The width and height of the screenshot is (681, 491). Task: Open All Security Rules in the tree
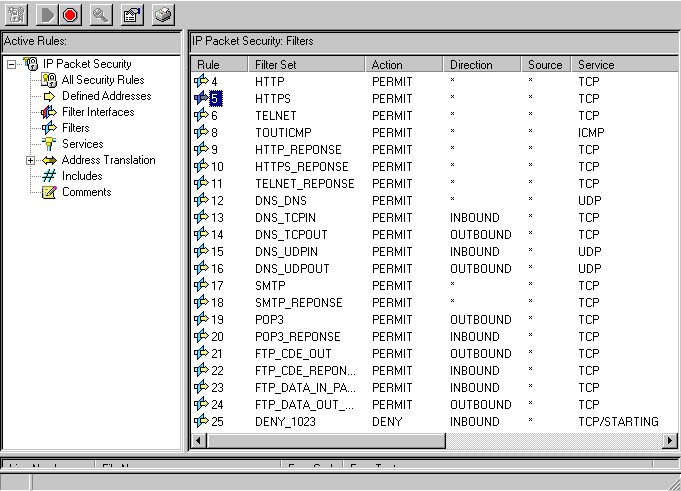[x=102, y=80]
